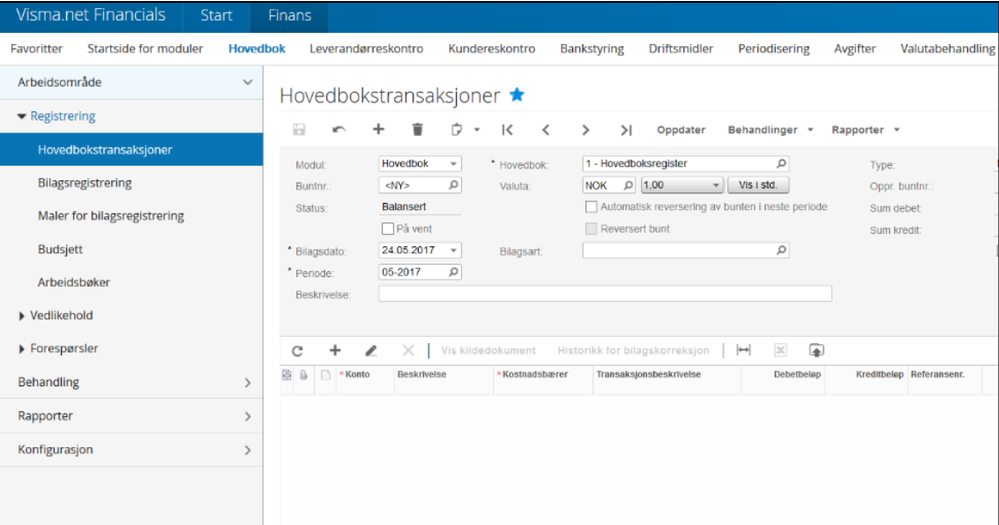This screenshot has width=999, height=525.
Task: Click the document column header icon
Action: [x=326, y=375]
